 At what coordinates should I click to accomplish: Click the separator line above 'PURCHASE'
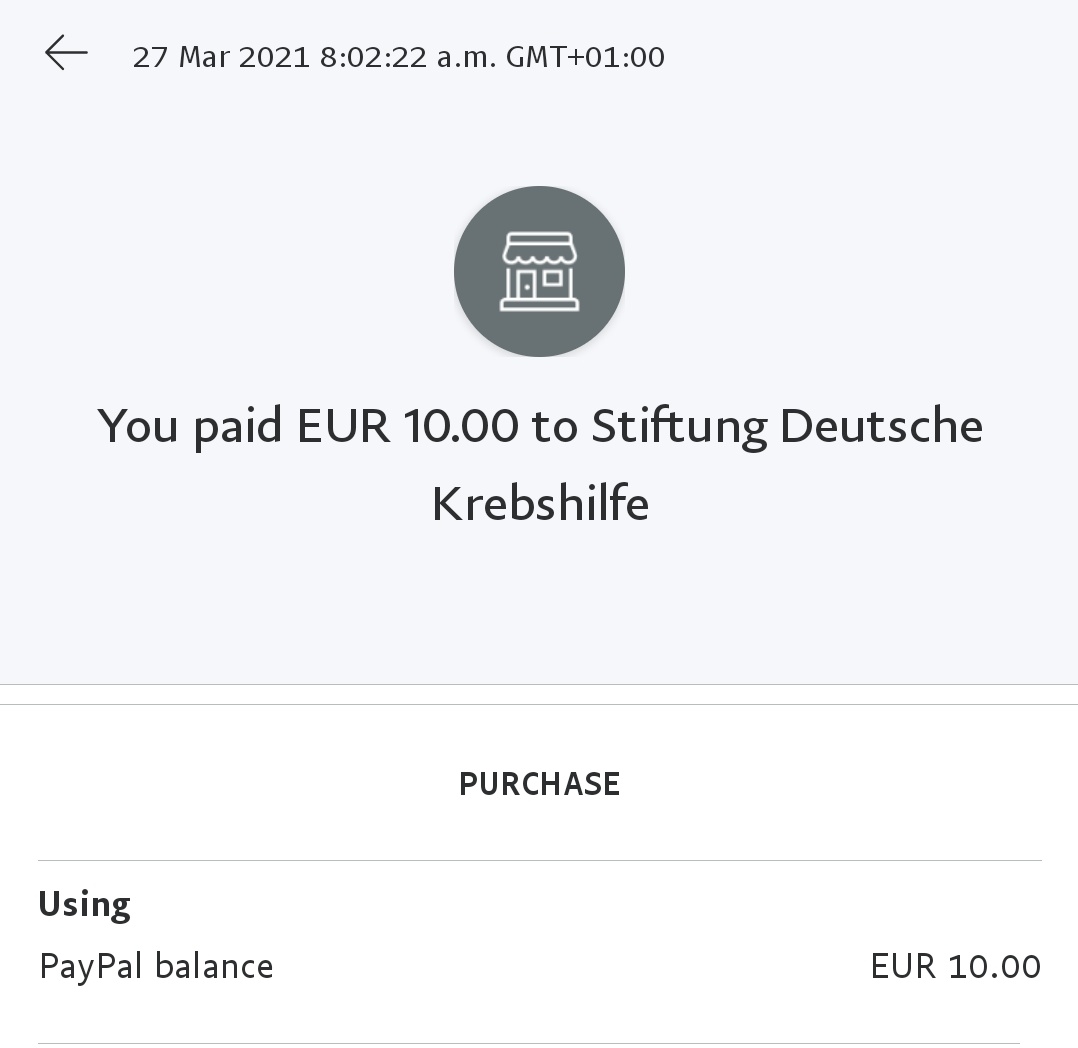coord(539,704)
